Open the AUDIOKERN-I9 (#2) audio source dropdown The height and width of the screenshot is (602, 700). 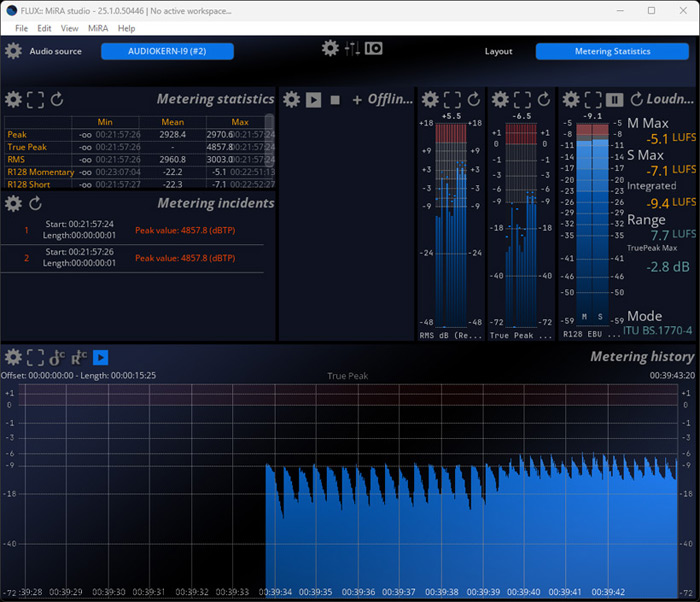pyautogui.click(x=167, y=51)
